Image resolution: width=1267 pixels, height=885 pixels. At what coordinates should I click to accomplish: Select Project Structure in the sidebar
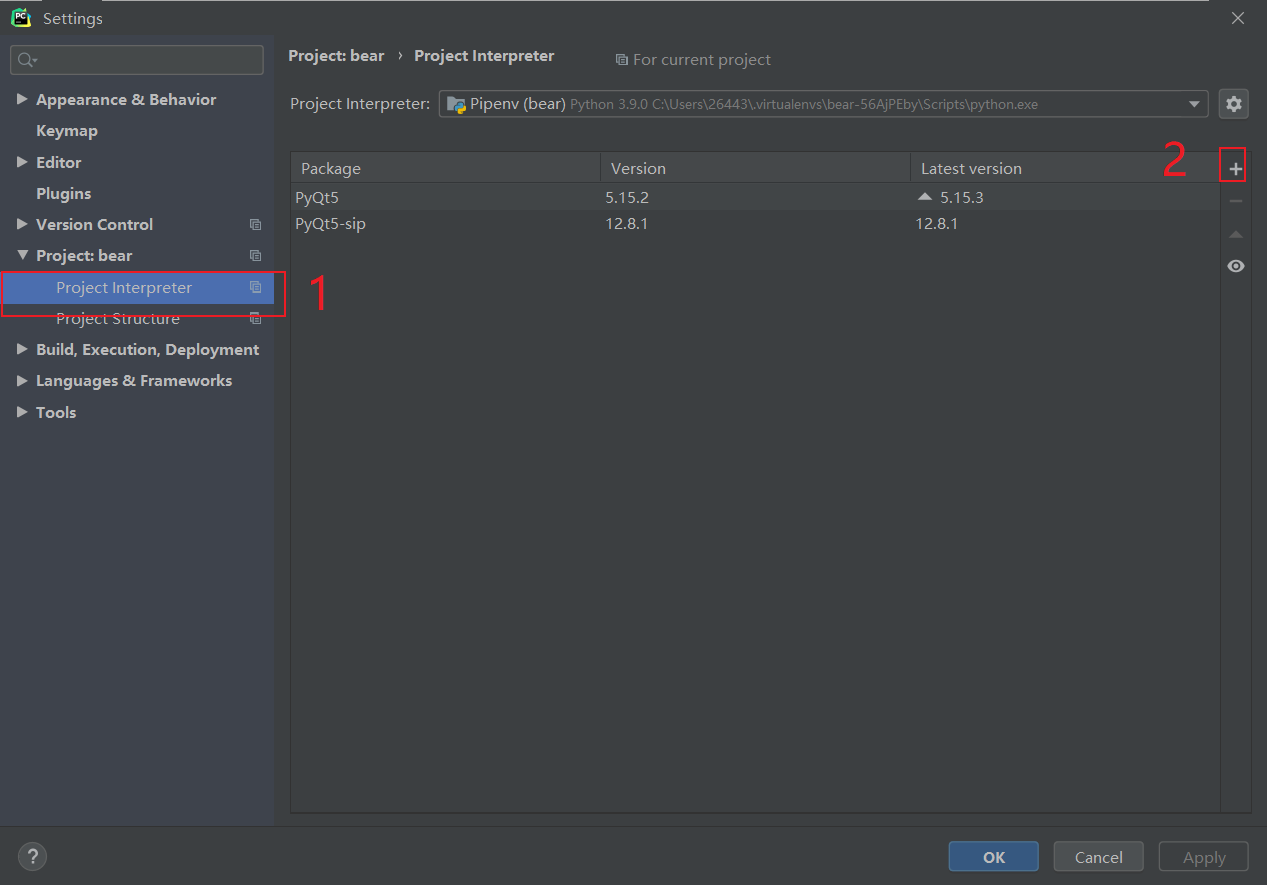(x=120, y=318)
